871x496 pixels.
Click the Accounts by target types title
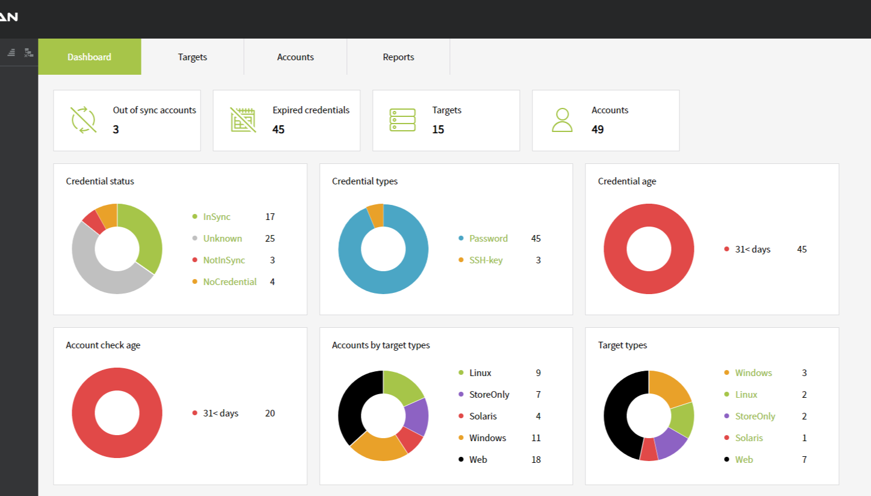coord(381,345)
